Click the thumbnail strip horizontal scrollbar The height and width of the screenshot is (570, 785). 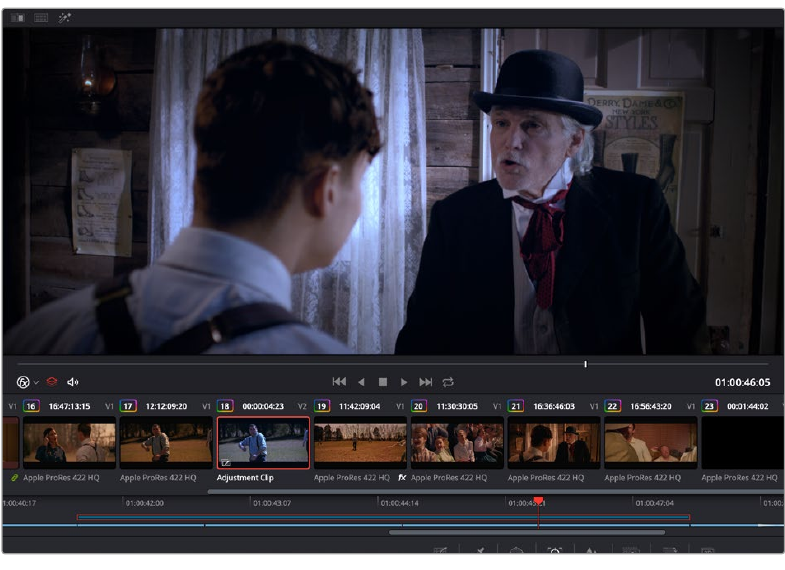(x=496, y=491)
